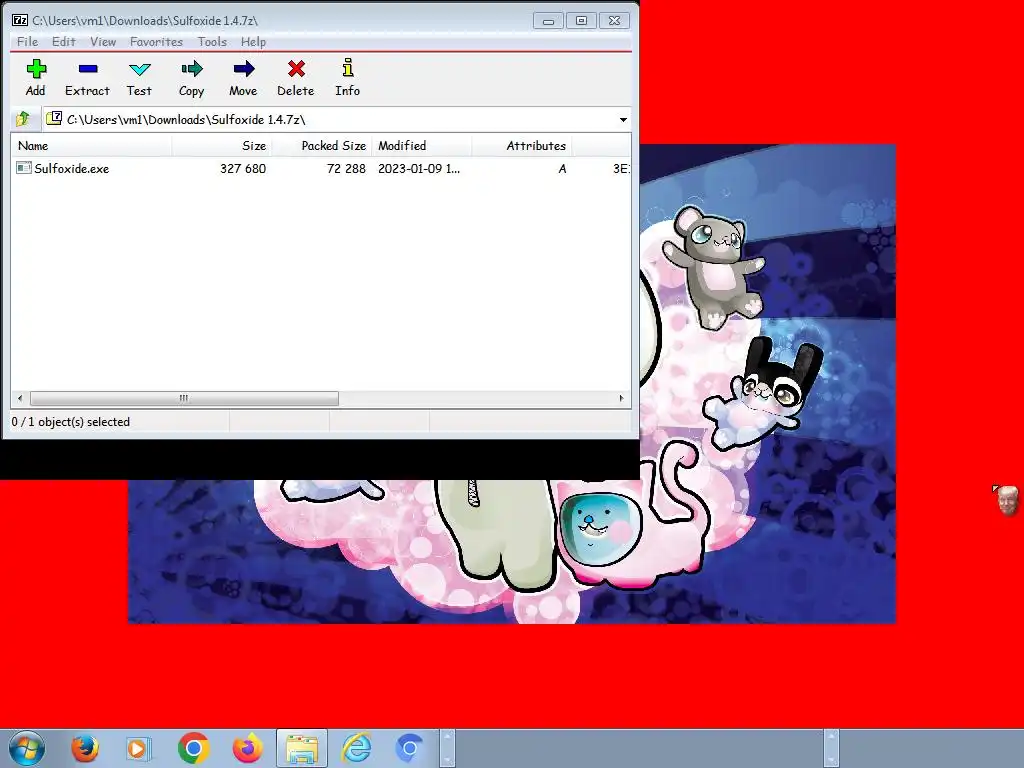The height and width of the screenshot is (768, 1024).
Task: Sort by Attributes column header
Action: click(x=522, y=146)
